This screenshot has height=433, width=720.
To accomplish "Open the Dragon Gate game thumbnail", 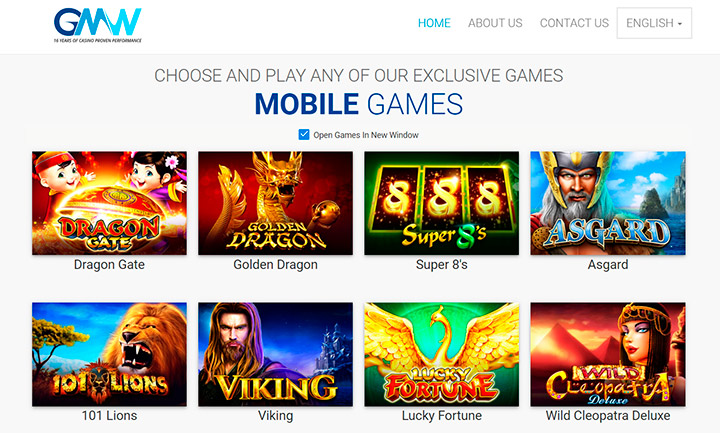I will click(x=109, y=203).
